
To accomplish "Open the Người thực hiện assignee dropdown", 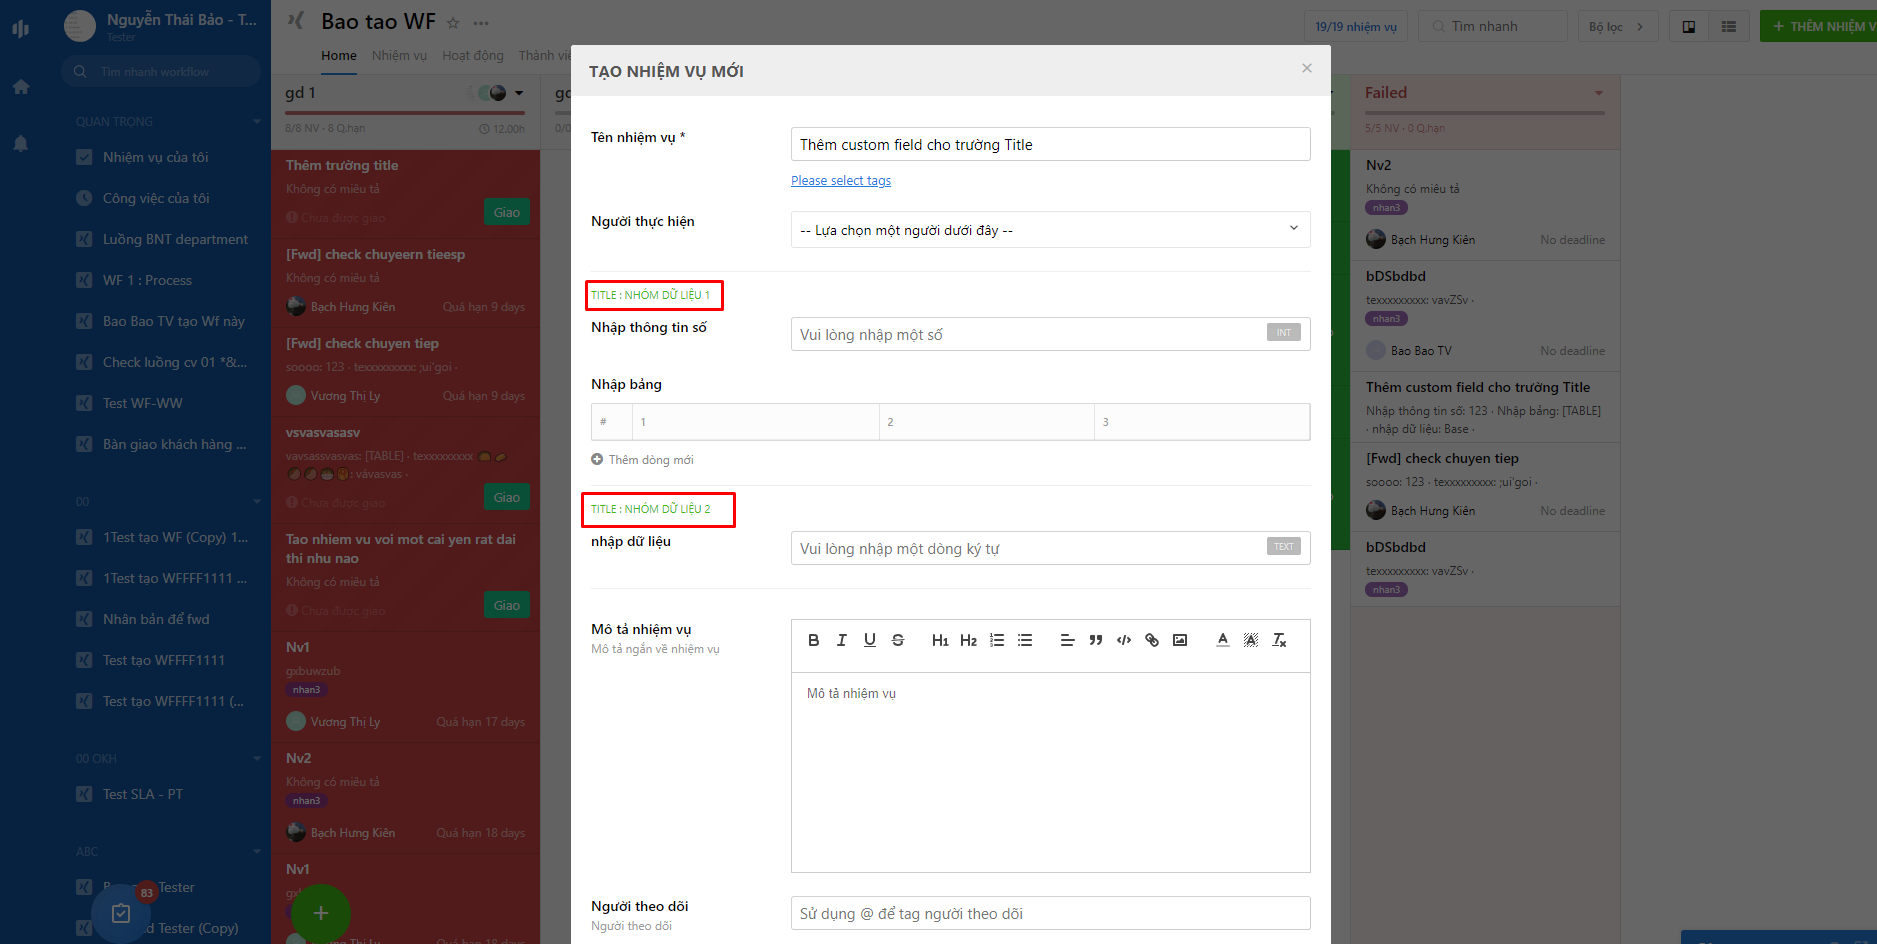I will tap(1051, 230).
